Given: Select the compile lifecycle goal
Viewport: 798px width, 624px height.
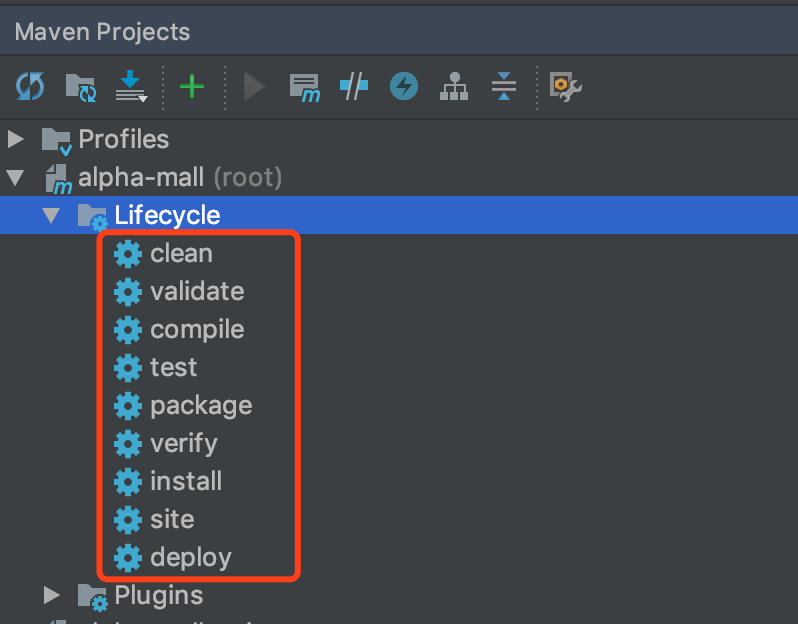Looking at the screenshot, I should [x=196, y=330].
